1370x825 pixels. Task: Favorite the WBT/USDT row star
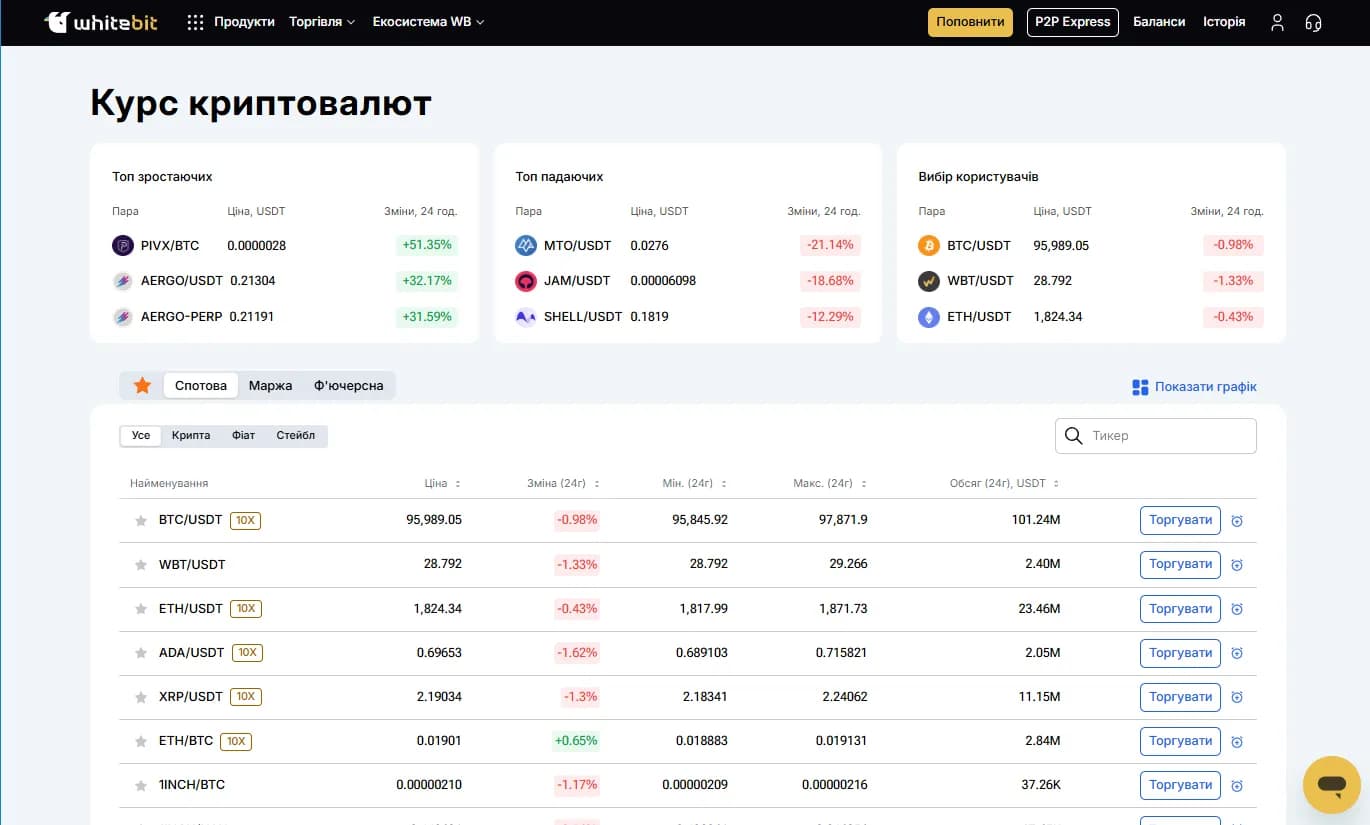pyautogui.click(x=141, y=564)
